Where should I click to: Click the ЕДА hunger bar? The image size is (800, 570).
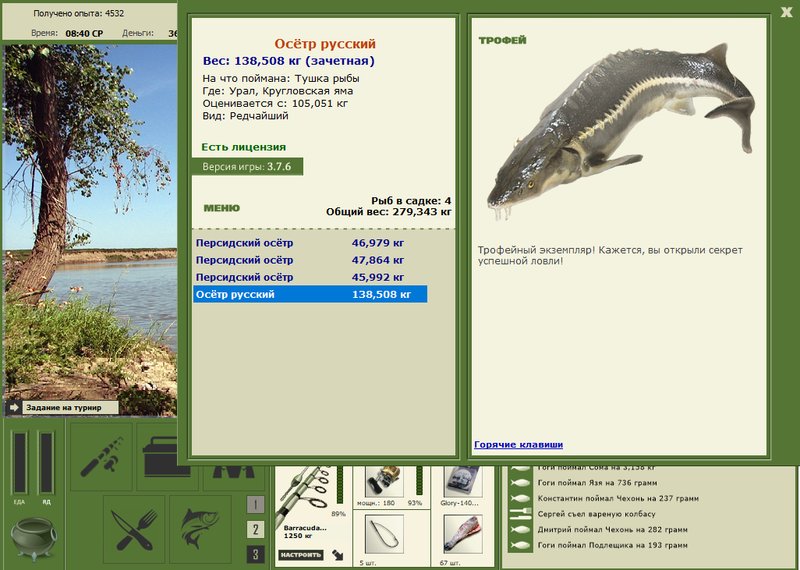point(20,462)
